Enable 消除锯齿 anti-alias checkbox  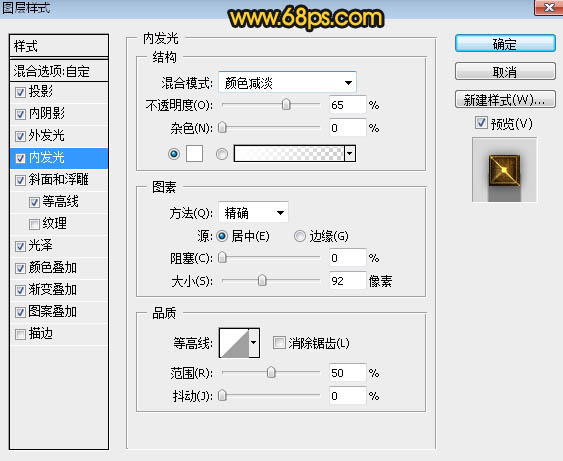click(279, 343)
